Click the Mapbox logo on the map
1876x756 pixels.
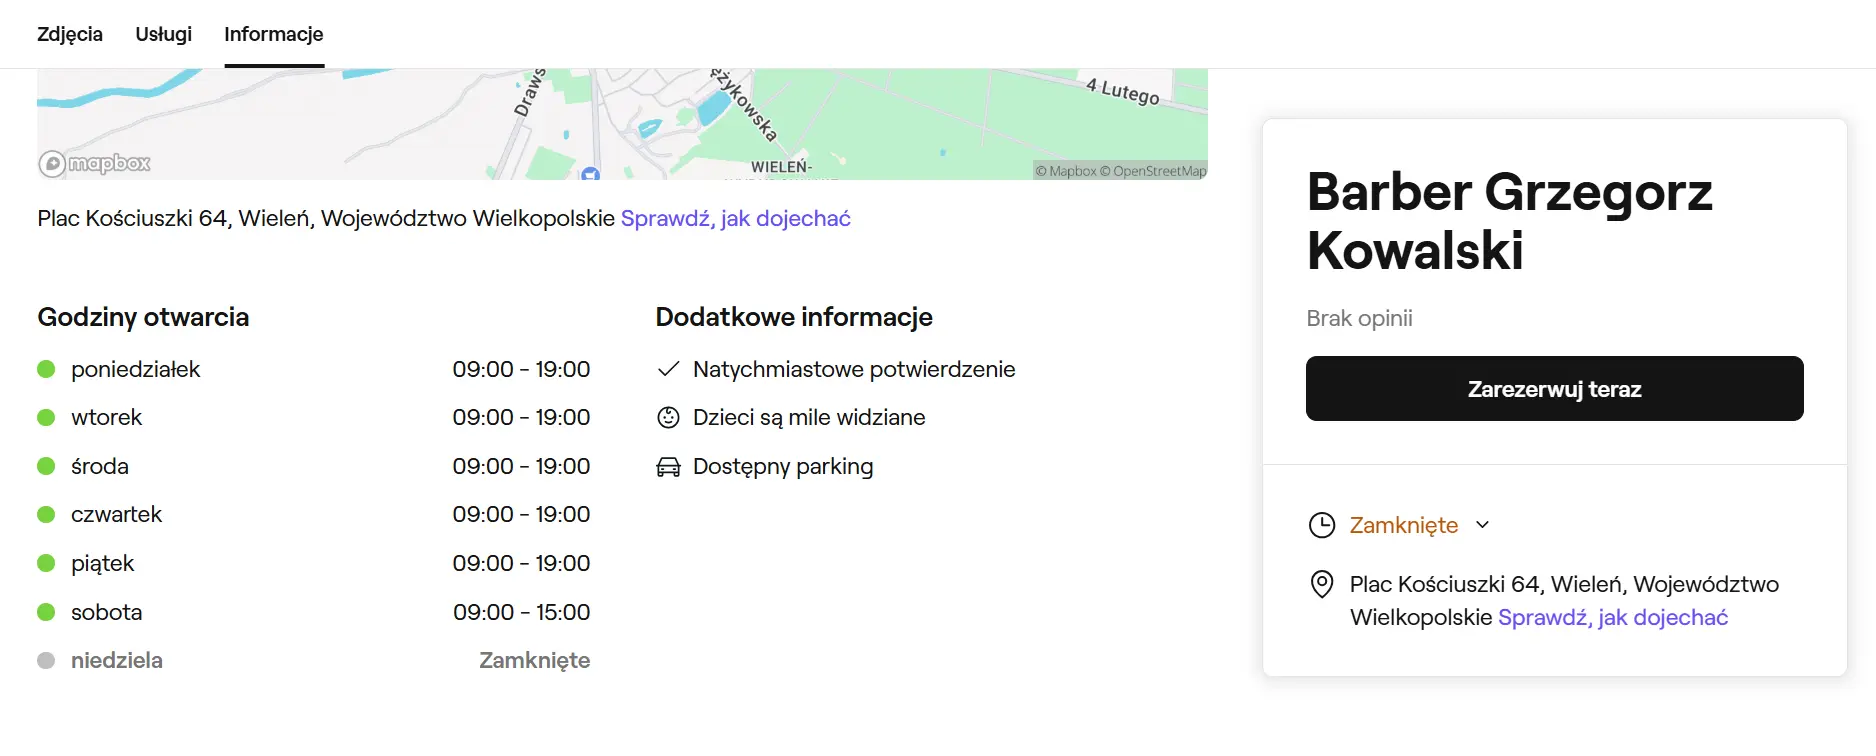[x=94, y=163]
